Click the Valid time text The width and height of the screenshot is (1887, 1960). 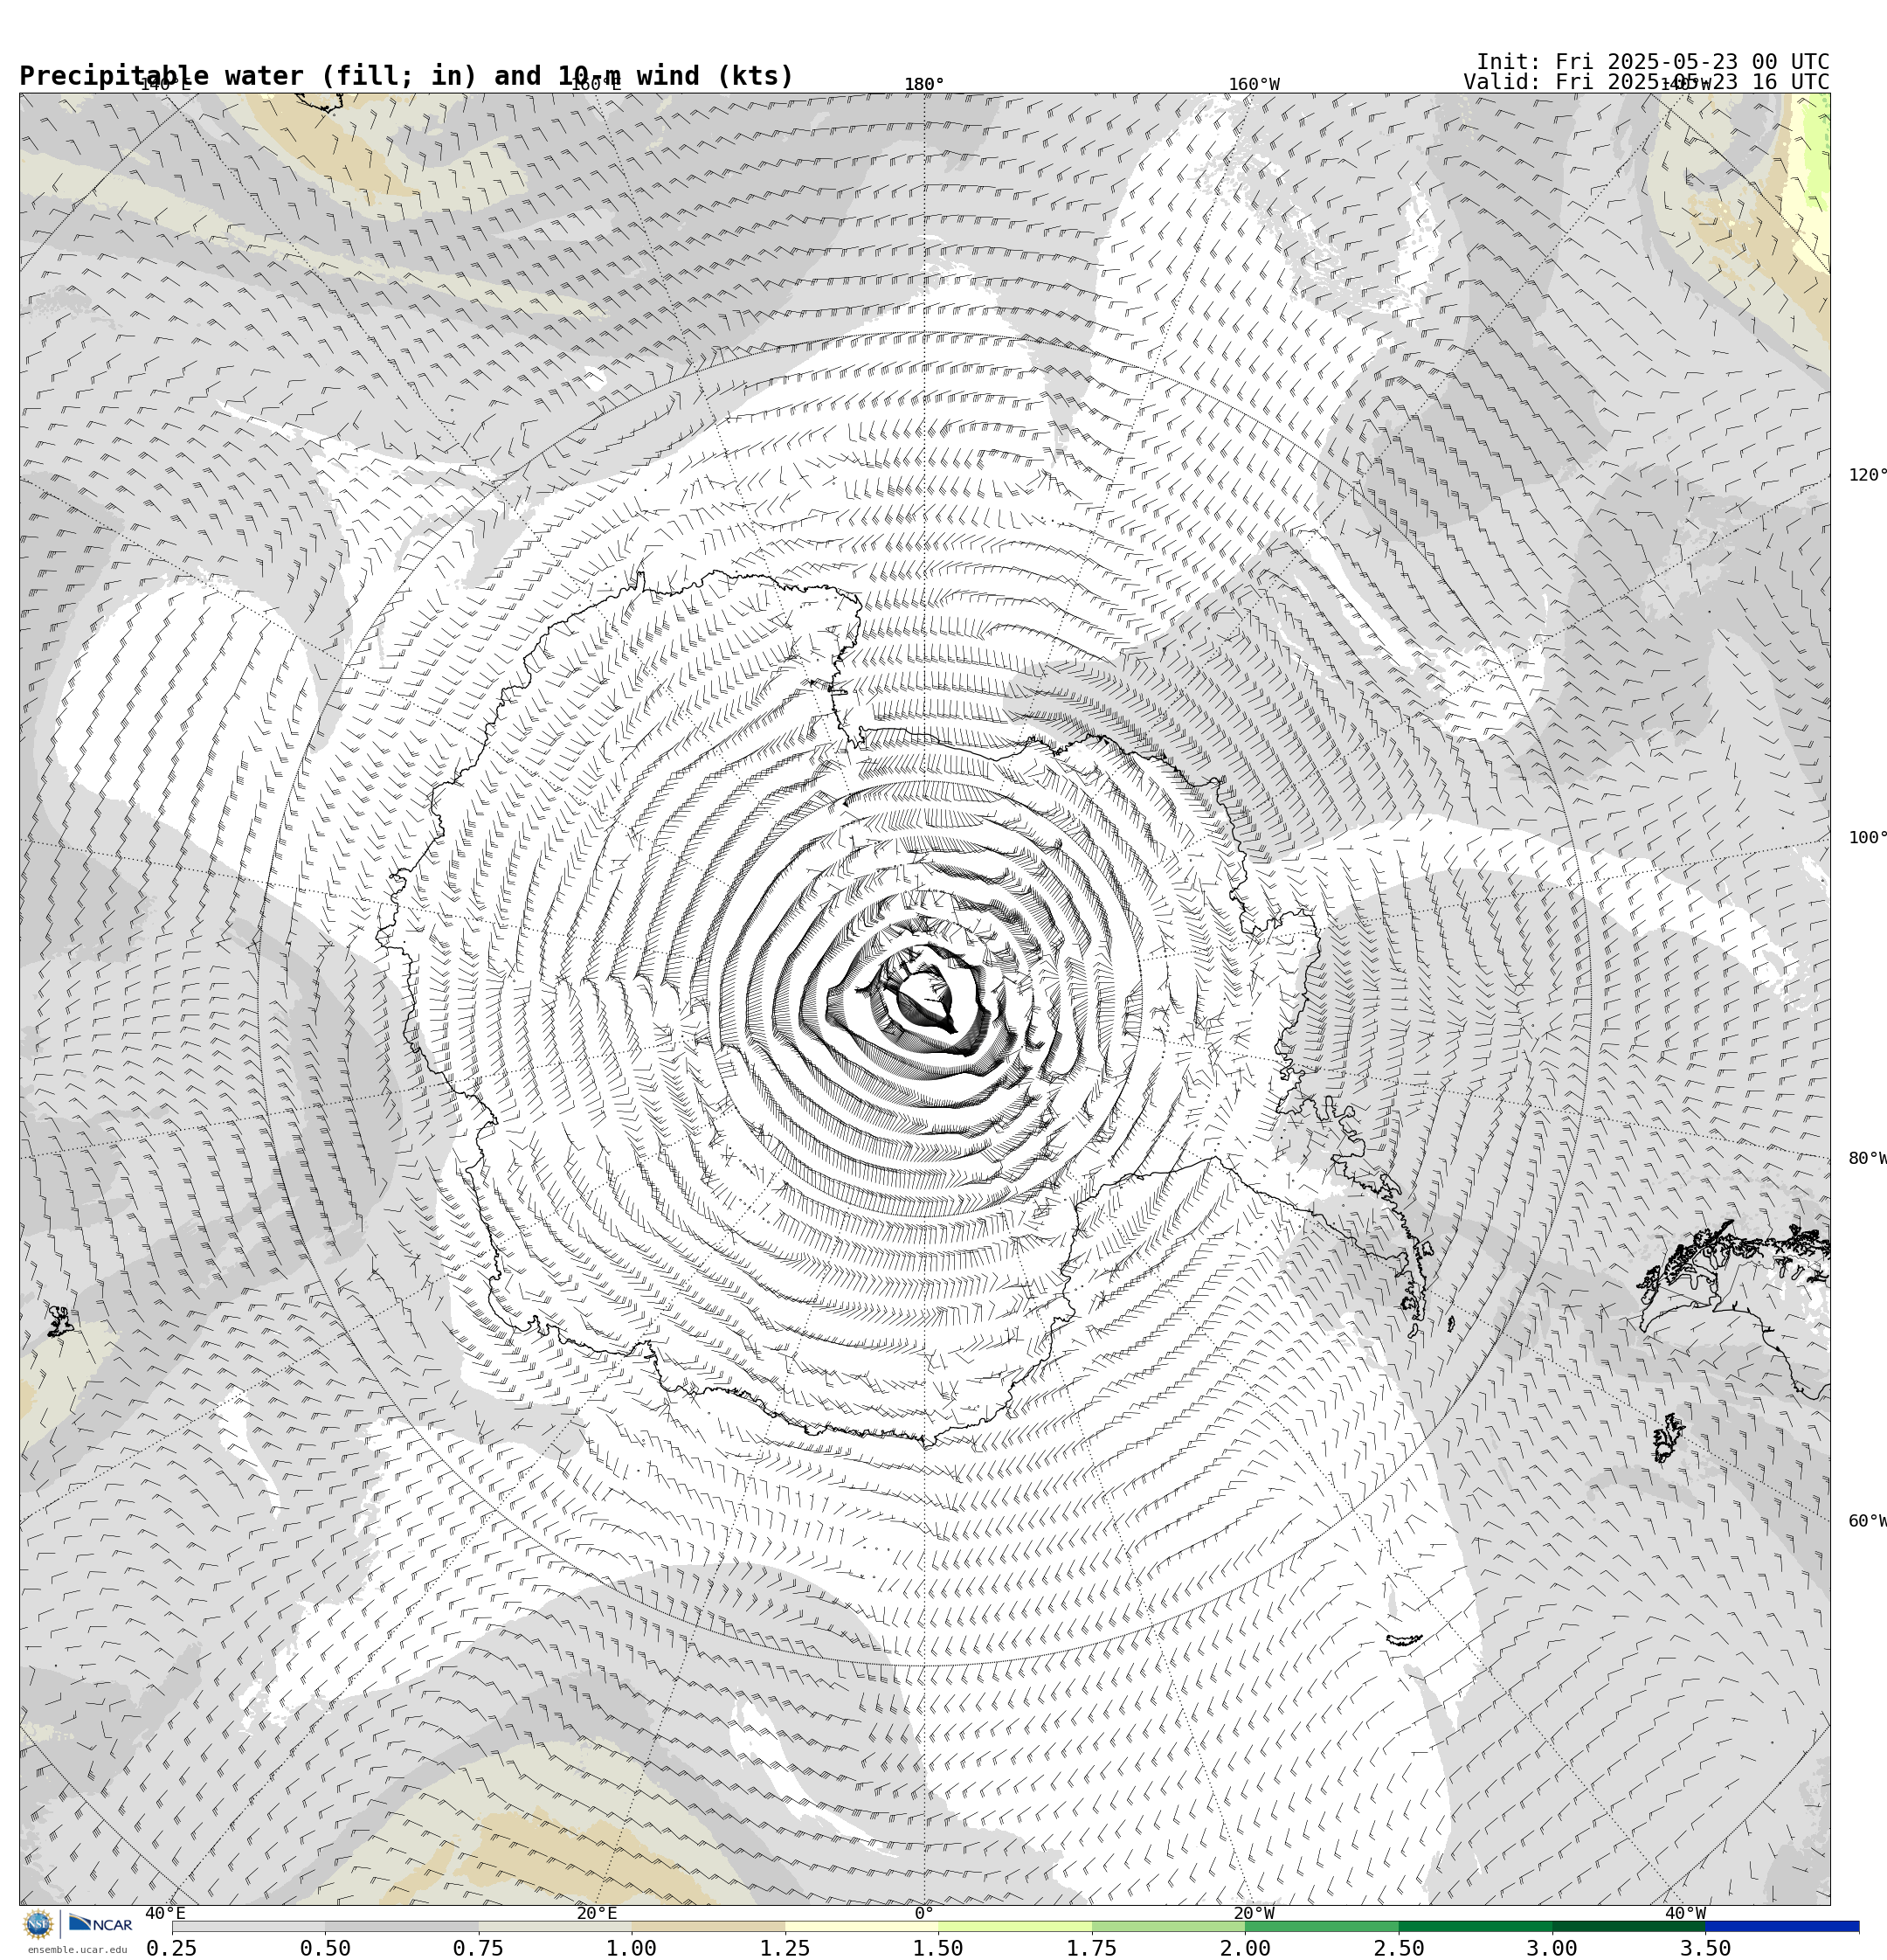click(1646, 82)
